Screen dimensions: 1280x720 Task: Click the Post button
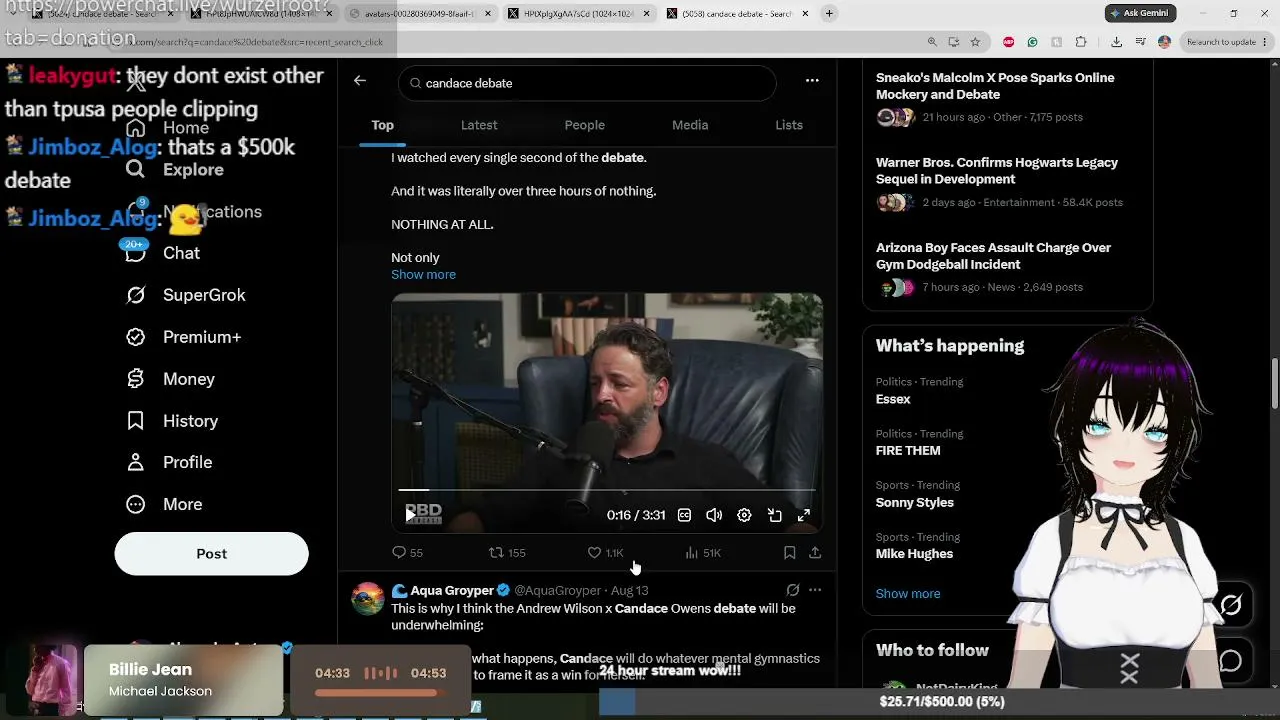pos(211,553)
